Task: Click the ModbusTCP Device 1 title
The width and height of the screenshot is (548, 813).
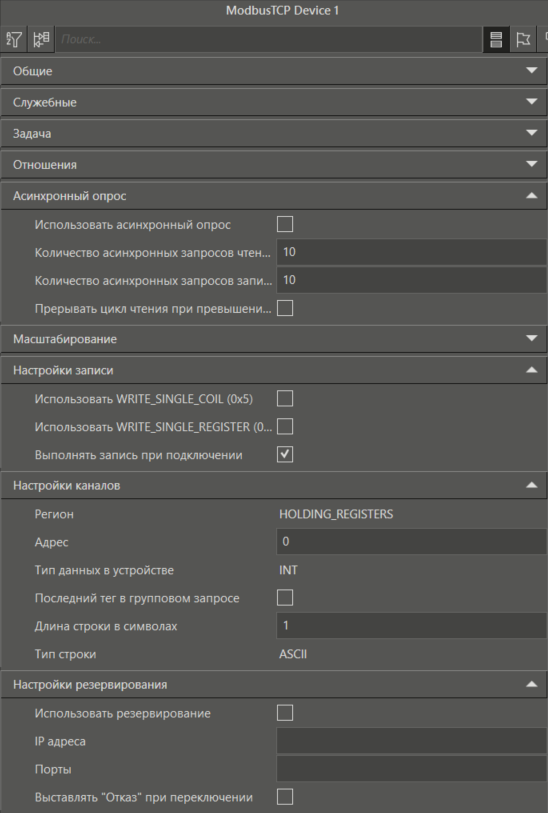Action: [x=283, y=10]
